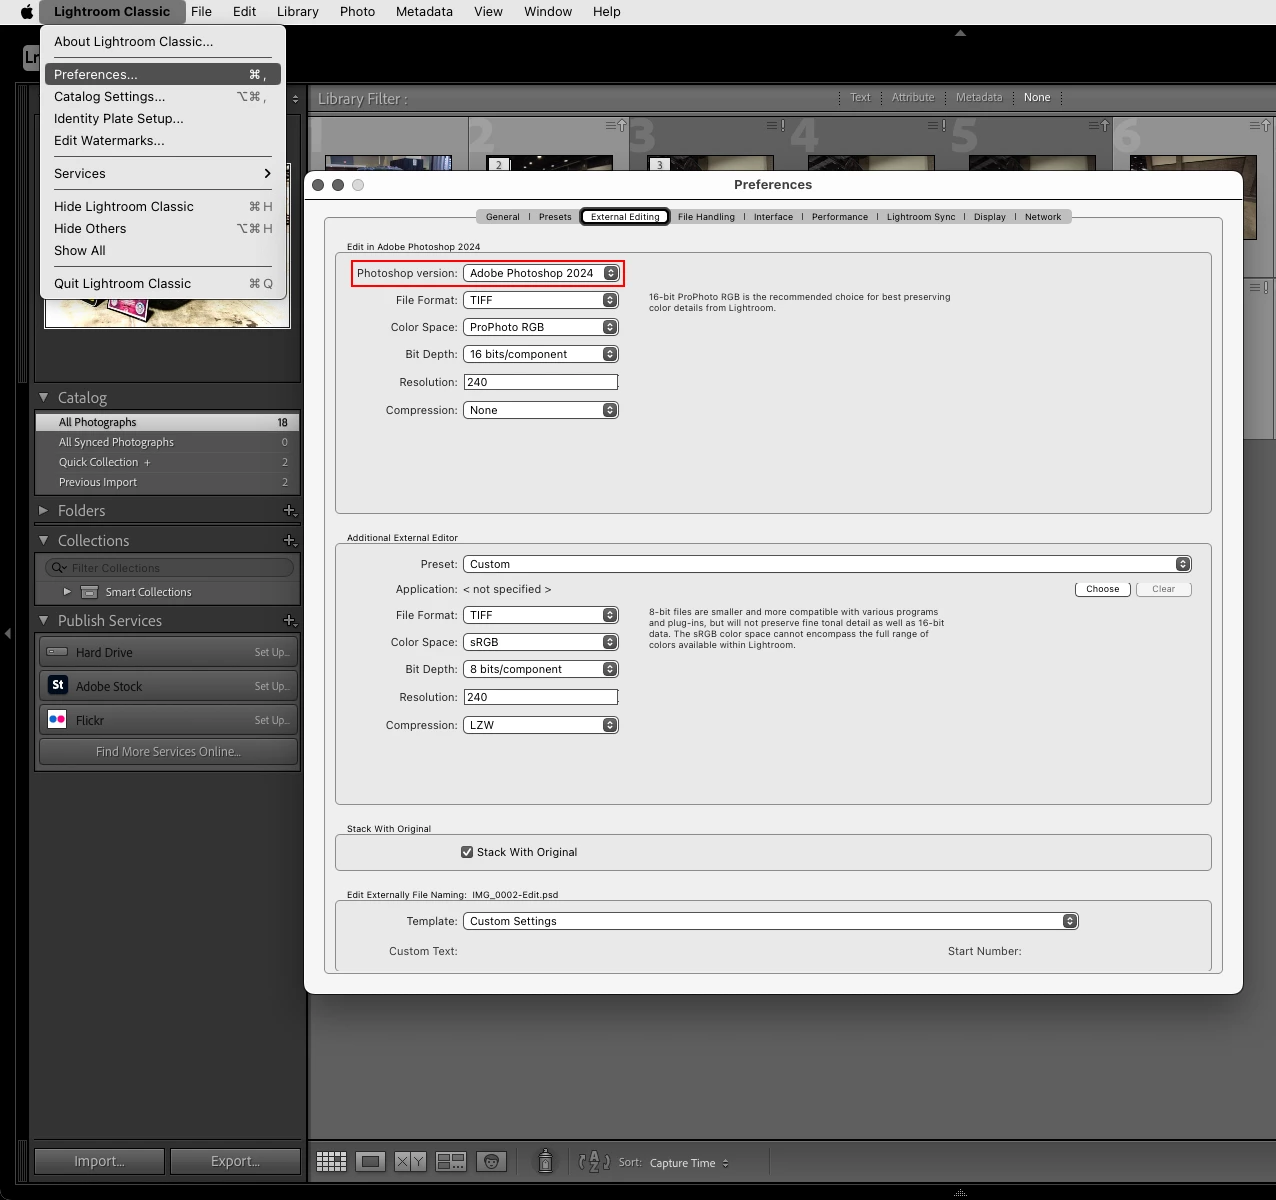Open Compare view (X|Y) icon
The image size is (1276, 1200).
[410, 1161]
